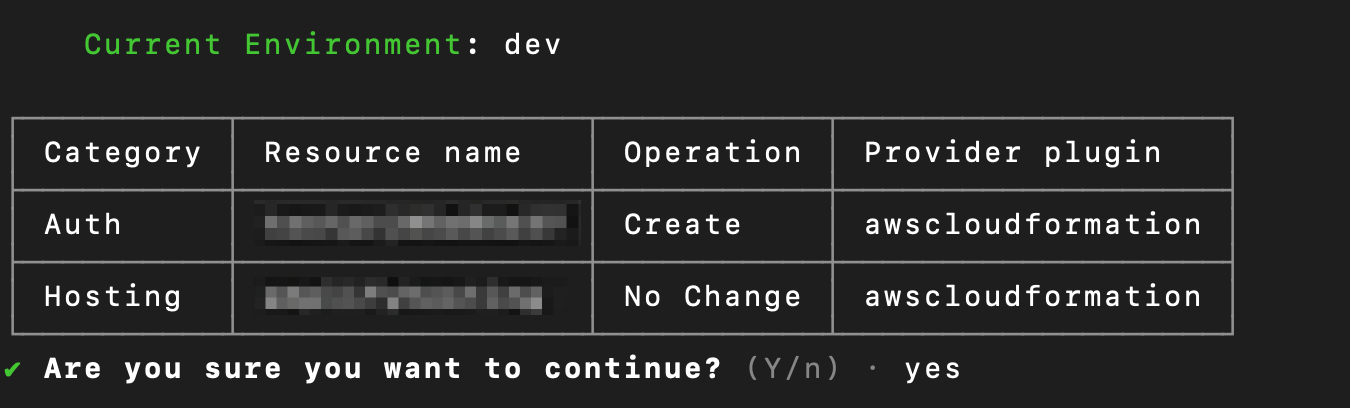This screenshot has height=408, width=1350.
Task: Click the word 'Current' in the green label
Action: coord(153,45)
